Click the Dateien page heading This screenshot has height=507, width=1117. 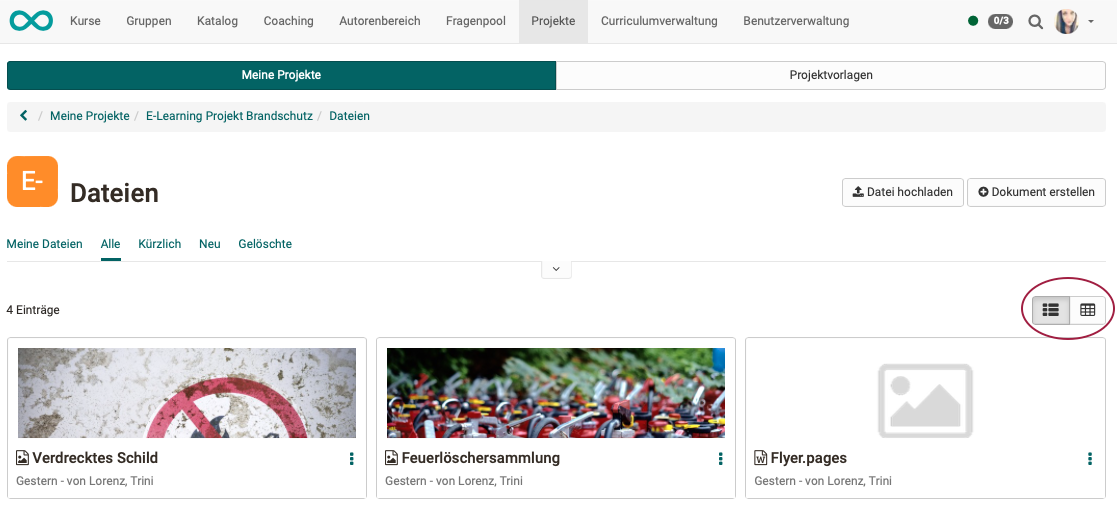pyautogui.click(x=114, y=193)
